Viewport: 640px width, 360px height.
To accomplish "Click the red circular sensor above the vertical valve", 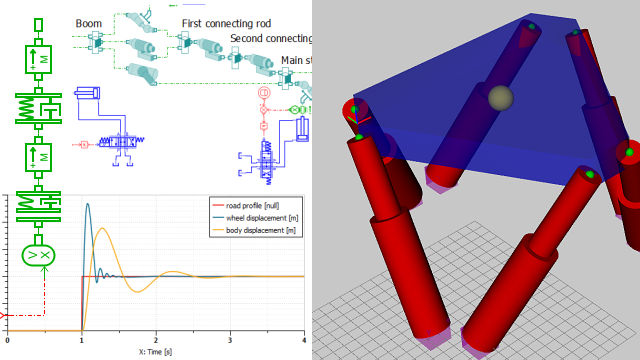I will click(x=264, y=93).
